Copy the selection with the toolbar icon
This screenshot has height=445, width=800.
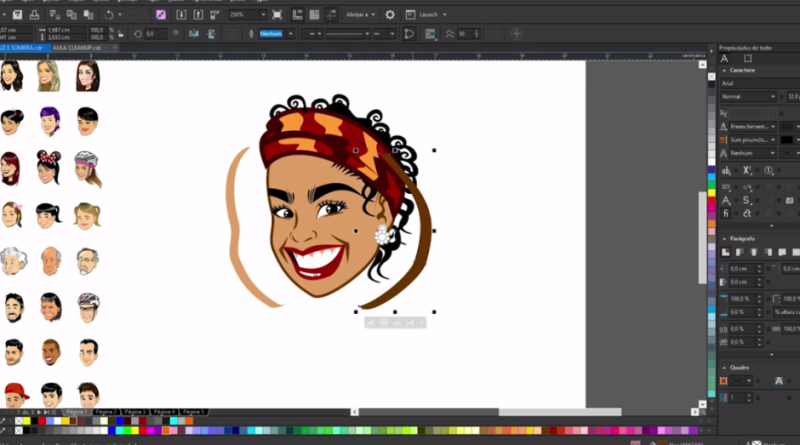point(71,15)
